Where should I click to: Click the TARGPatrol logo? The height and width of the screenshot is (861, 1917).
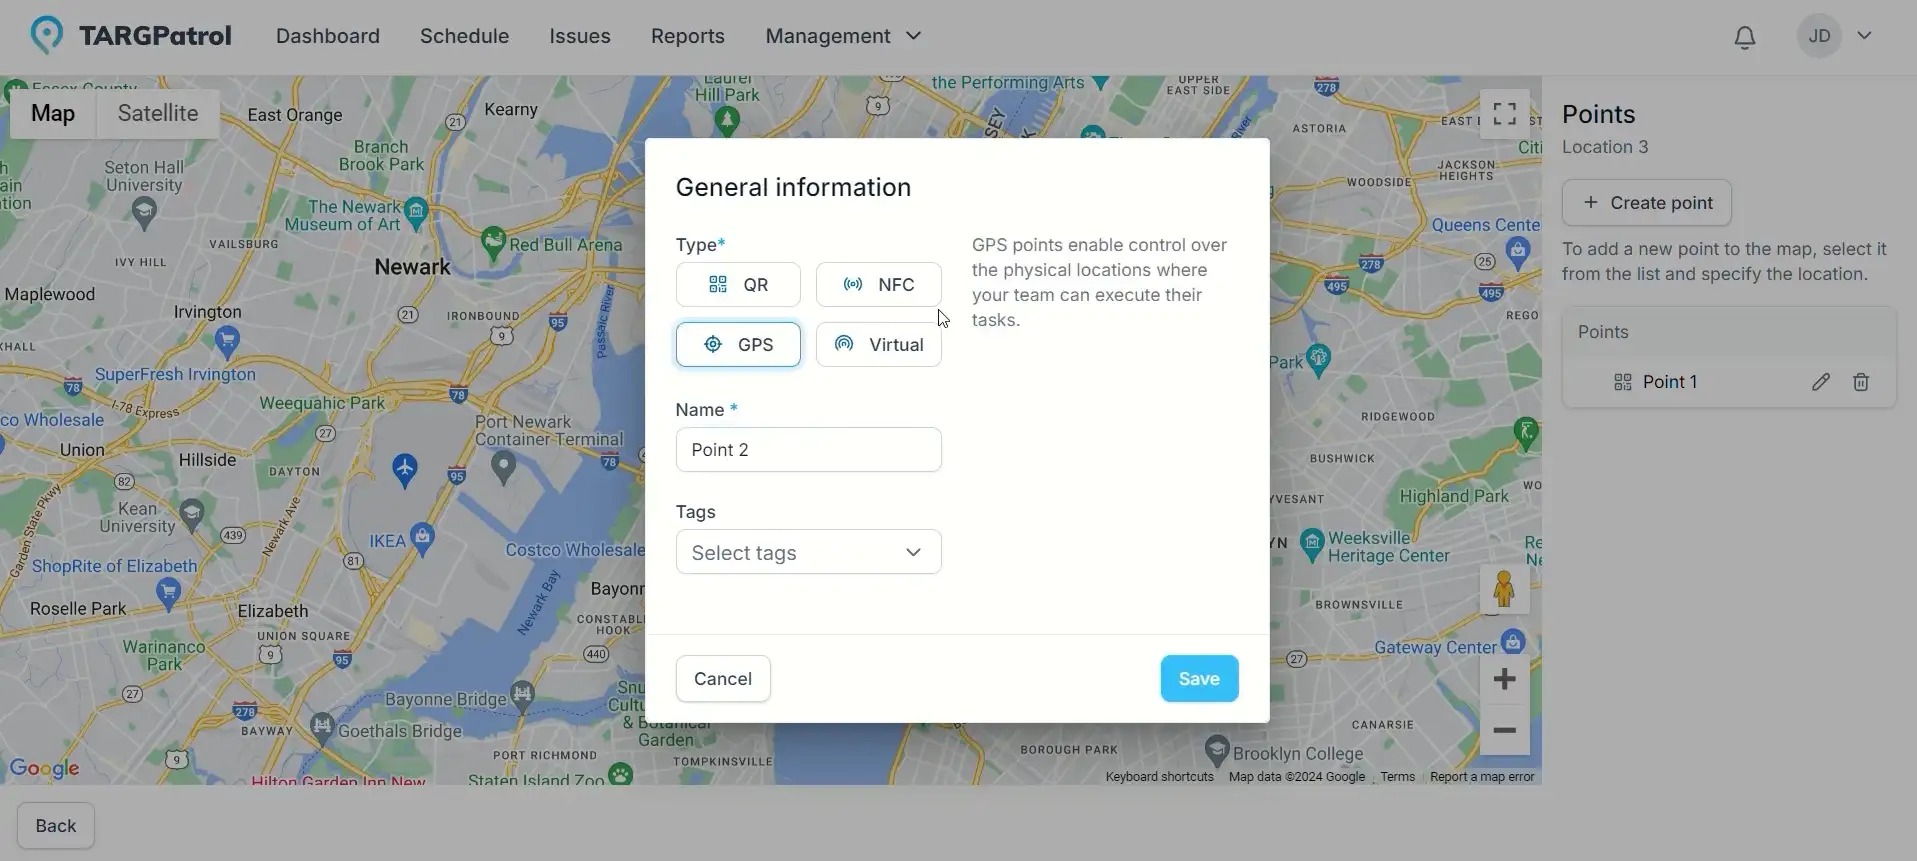[131, 36]
